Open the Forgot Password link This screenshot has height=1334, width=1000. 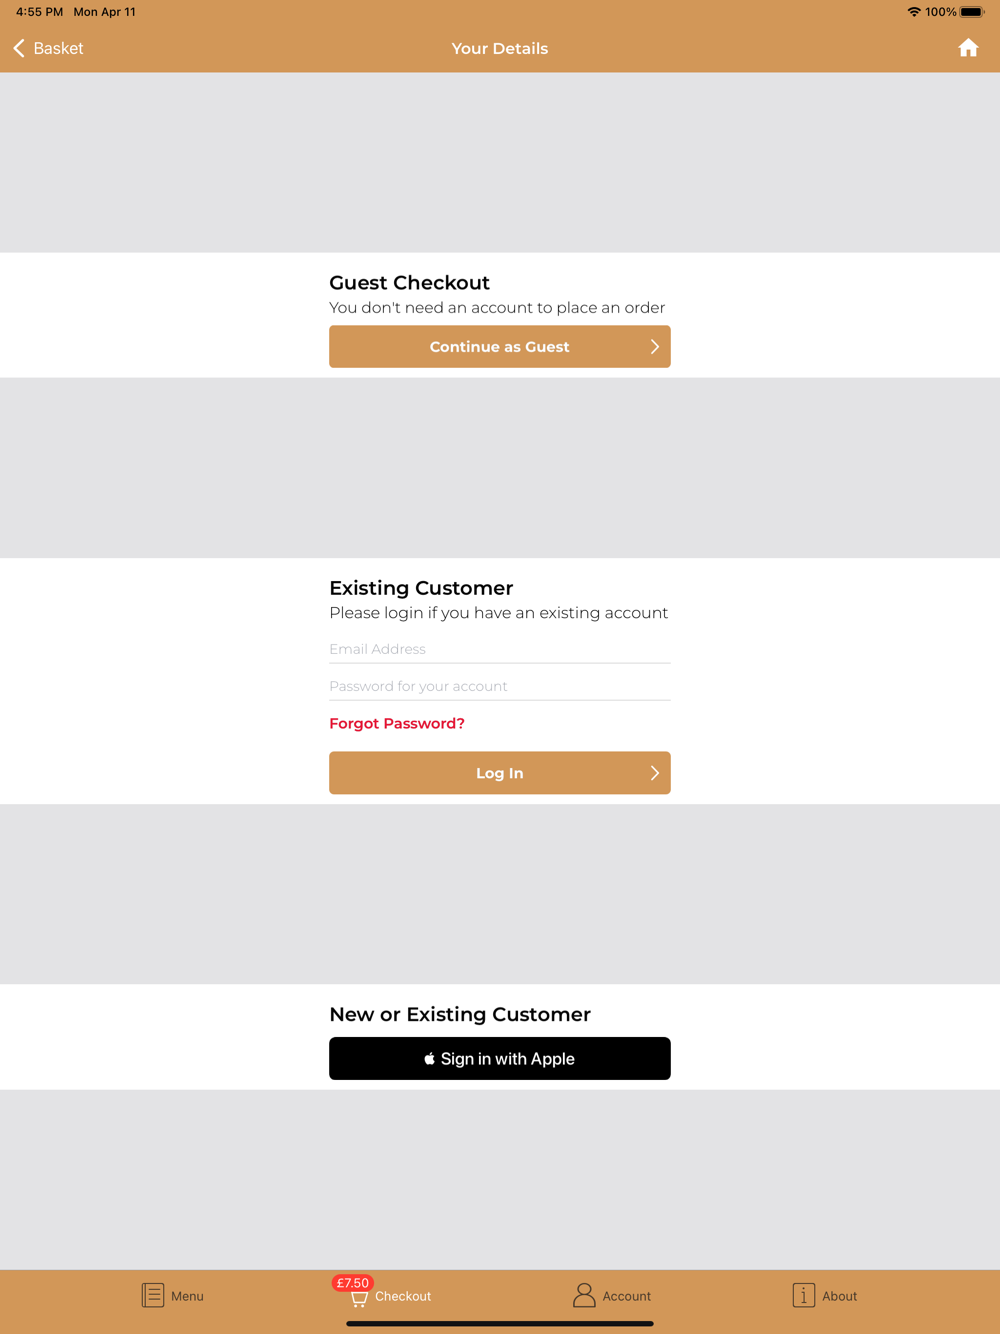[397, 723]
